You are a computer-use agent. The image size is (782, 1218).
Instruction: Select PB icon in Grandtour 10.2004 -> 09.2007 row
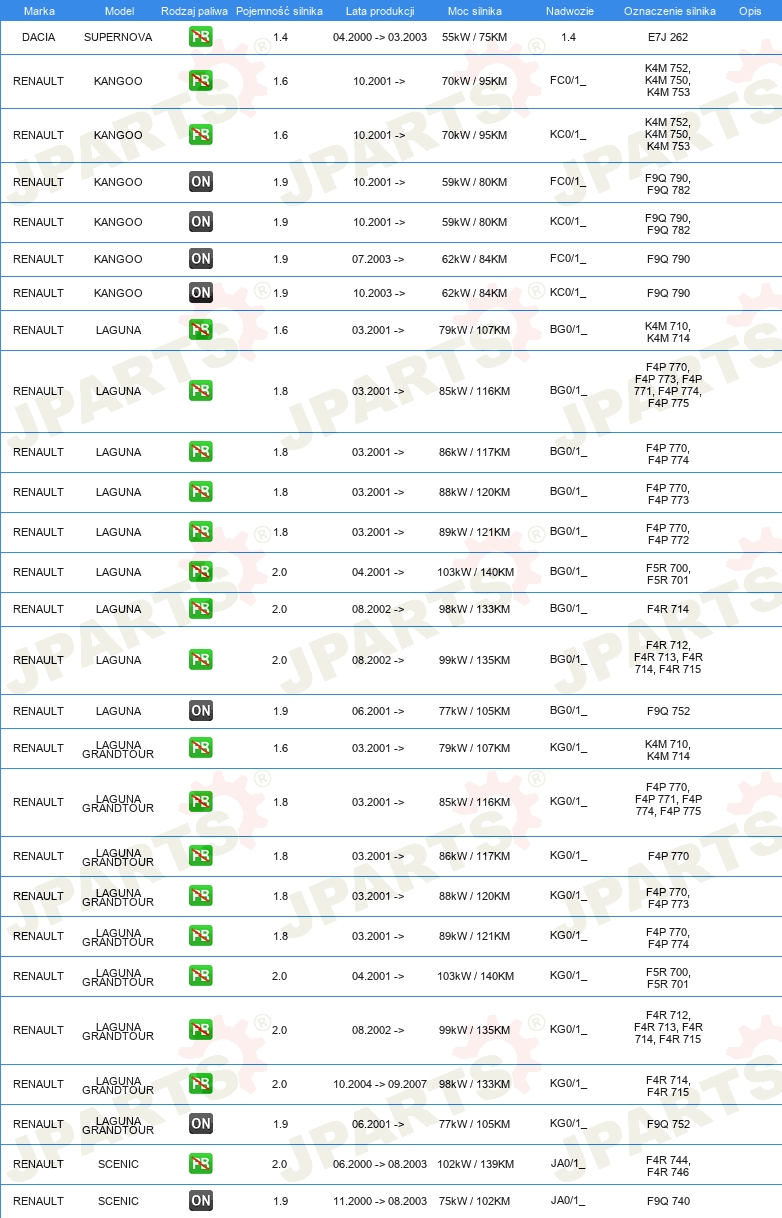click(x=201, y=1084)
